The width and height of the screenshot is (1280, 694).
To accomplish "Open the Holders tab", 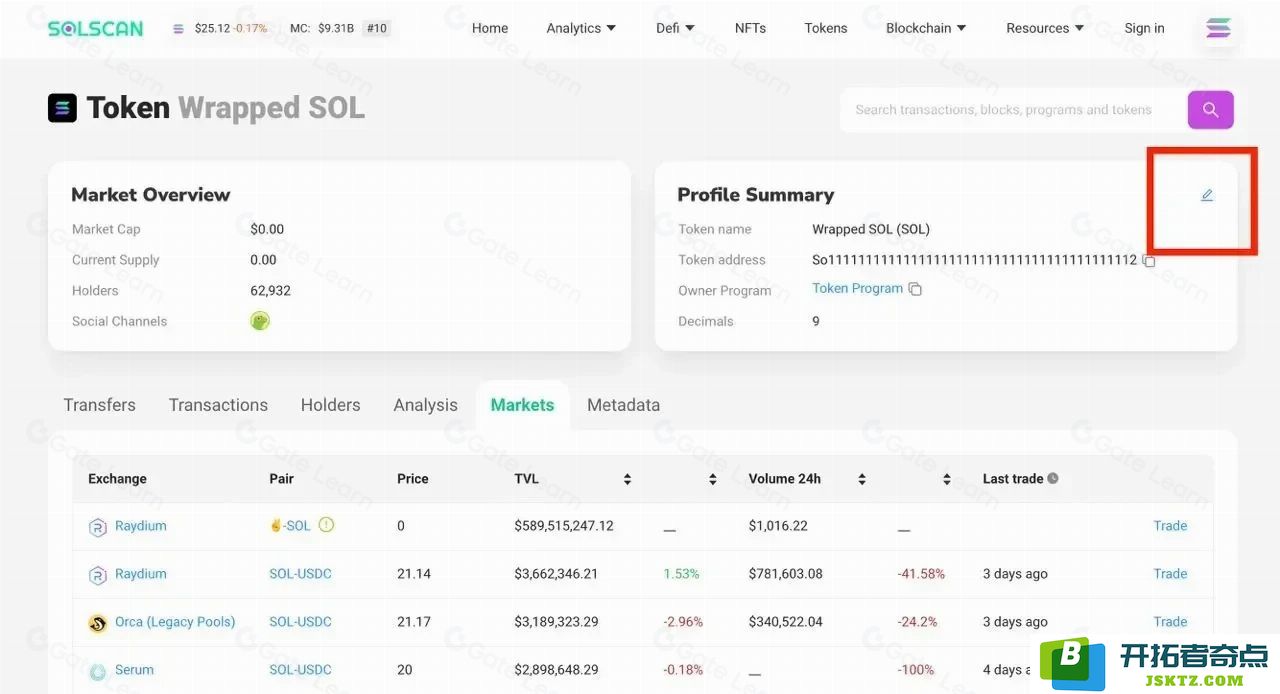I will click(x=330, y=405).
